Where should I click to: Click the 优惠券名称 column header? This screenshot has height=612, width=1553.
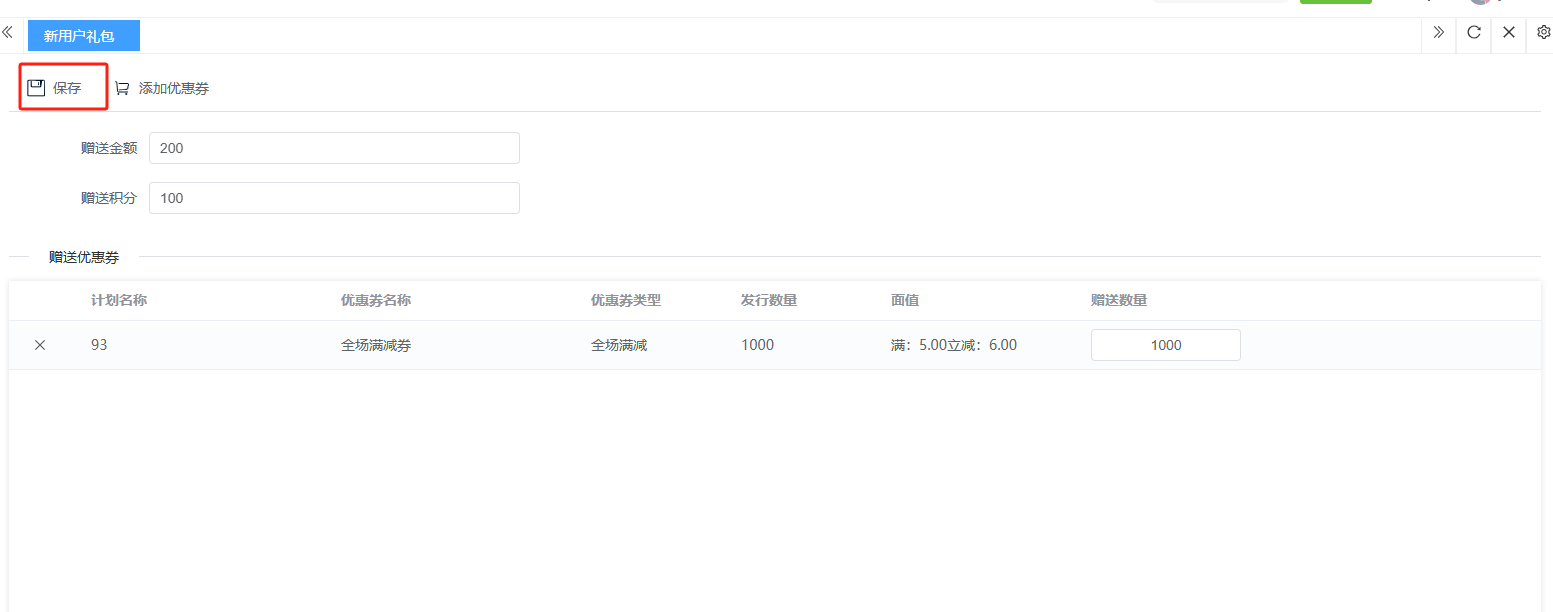(x=376, y=300)
